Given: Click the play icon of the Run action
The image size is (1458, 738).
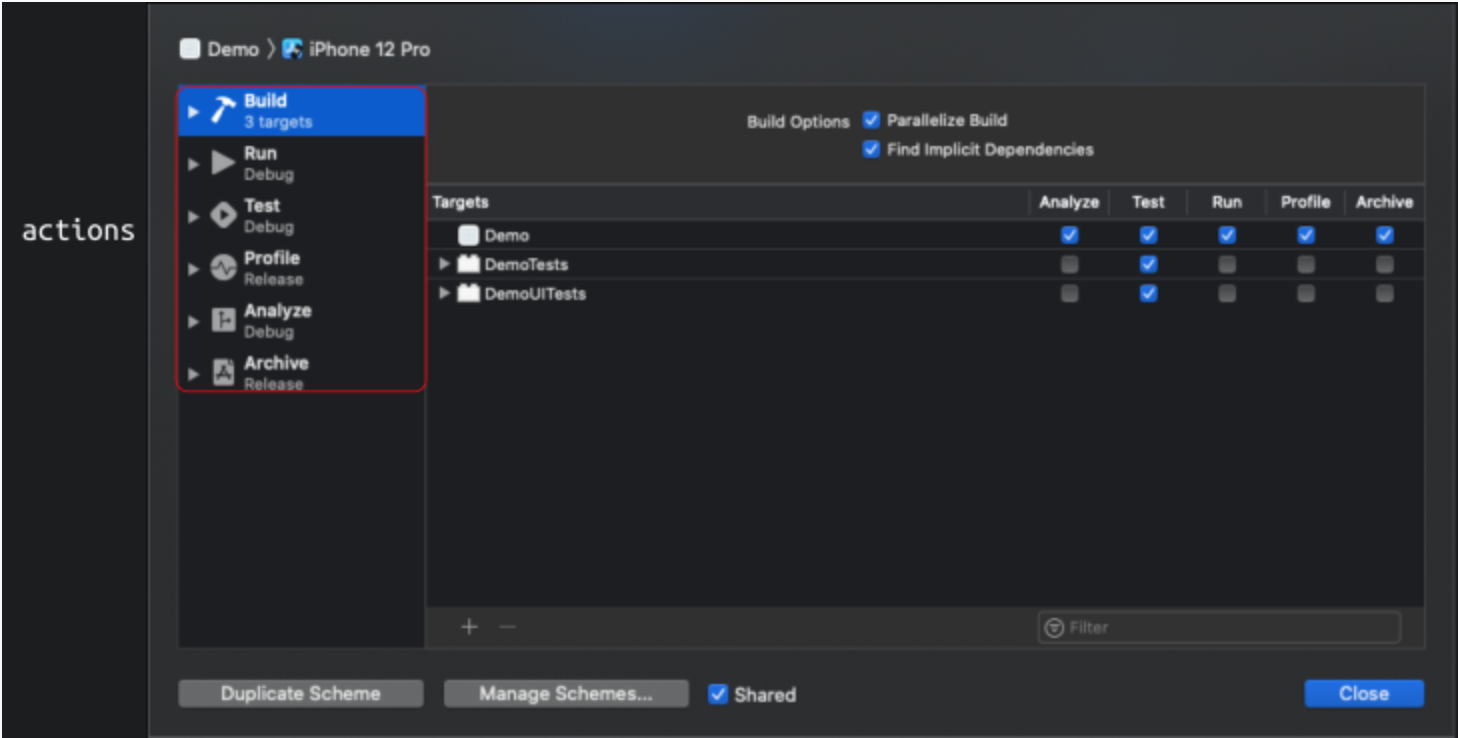Looking at the screenshot, I should pos(223,163).
